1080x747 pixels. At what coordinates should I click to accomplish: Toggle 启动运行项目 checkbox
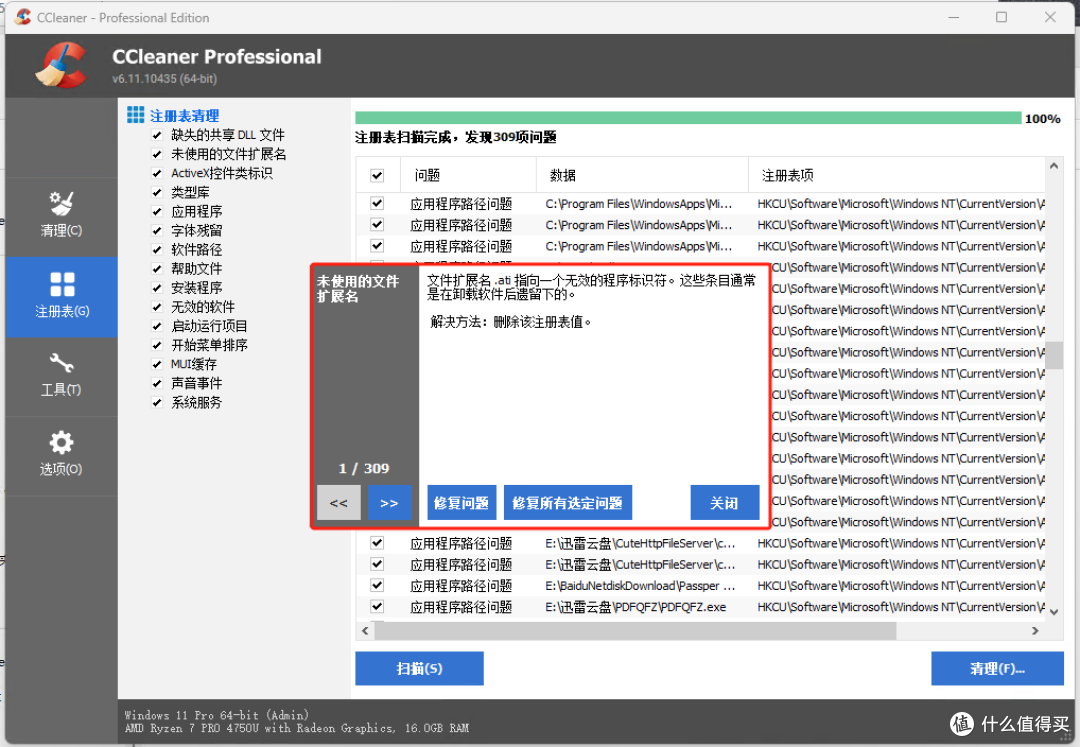click(157, 326)
